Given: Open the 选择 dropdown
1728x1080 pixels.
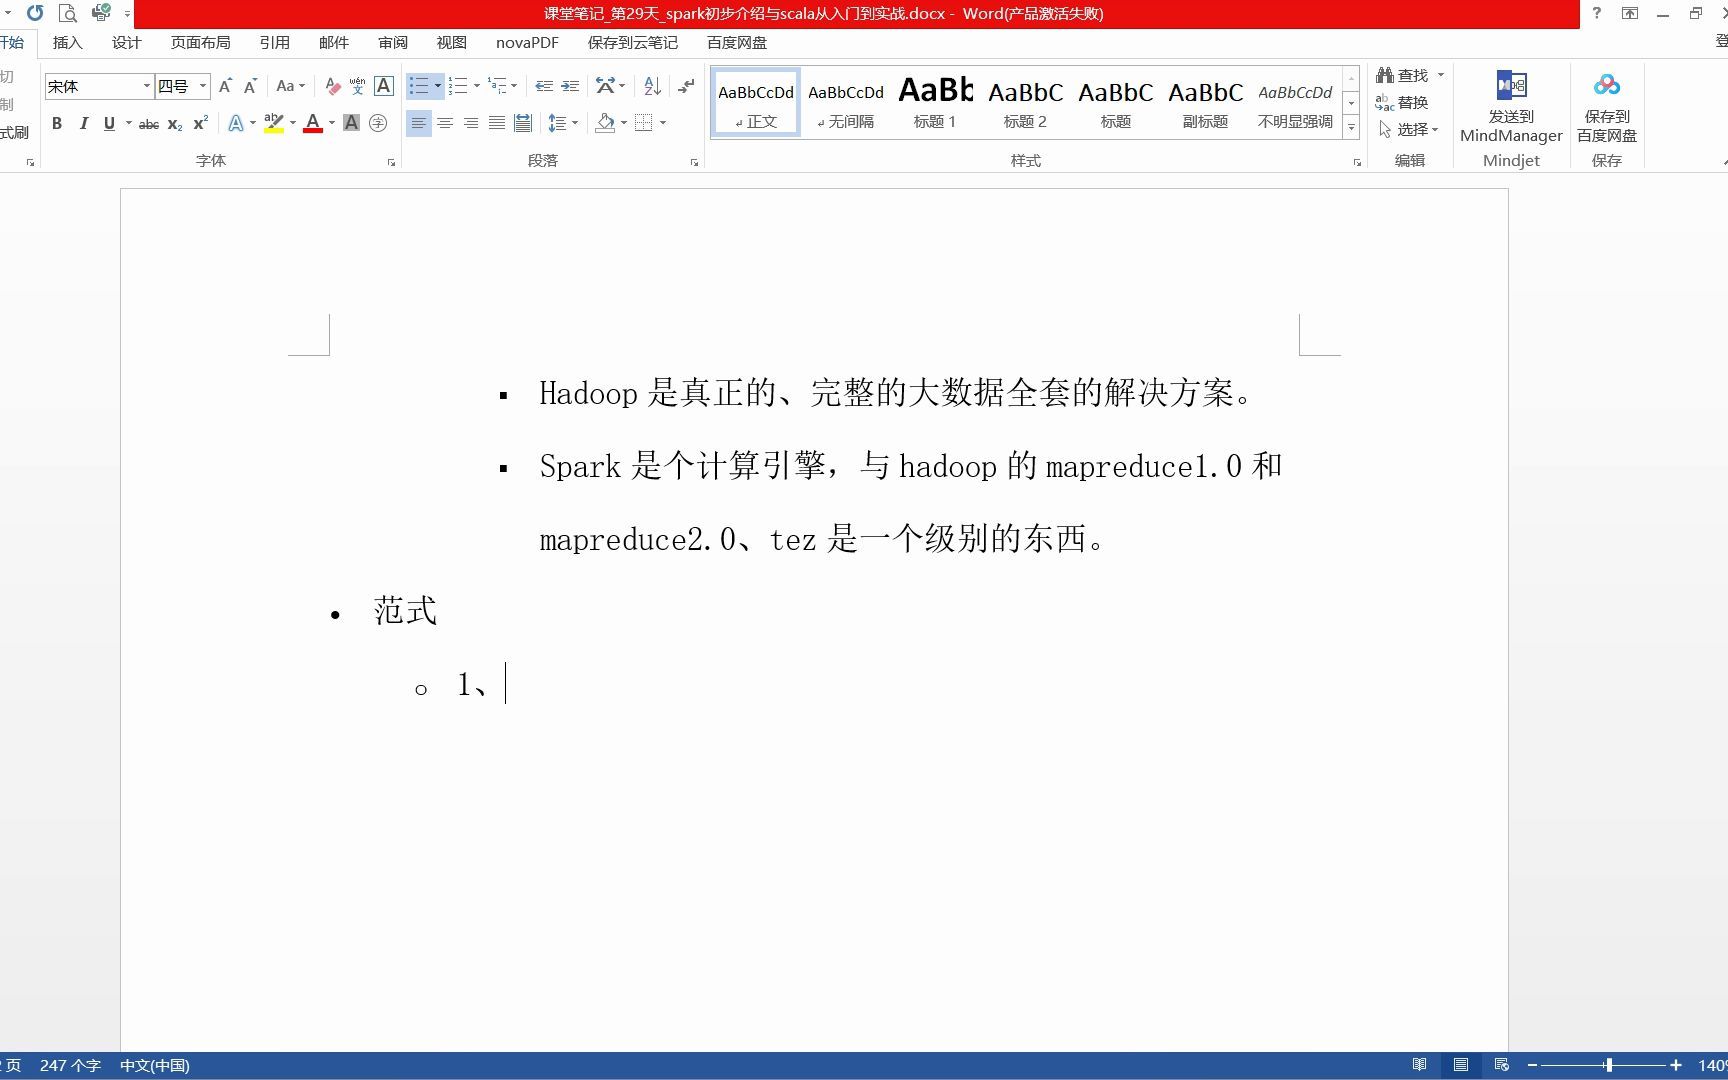Looking at the screenshot, I should tap(1408, 129).
